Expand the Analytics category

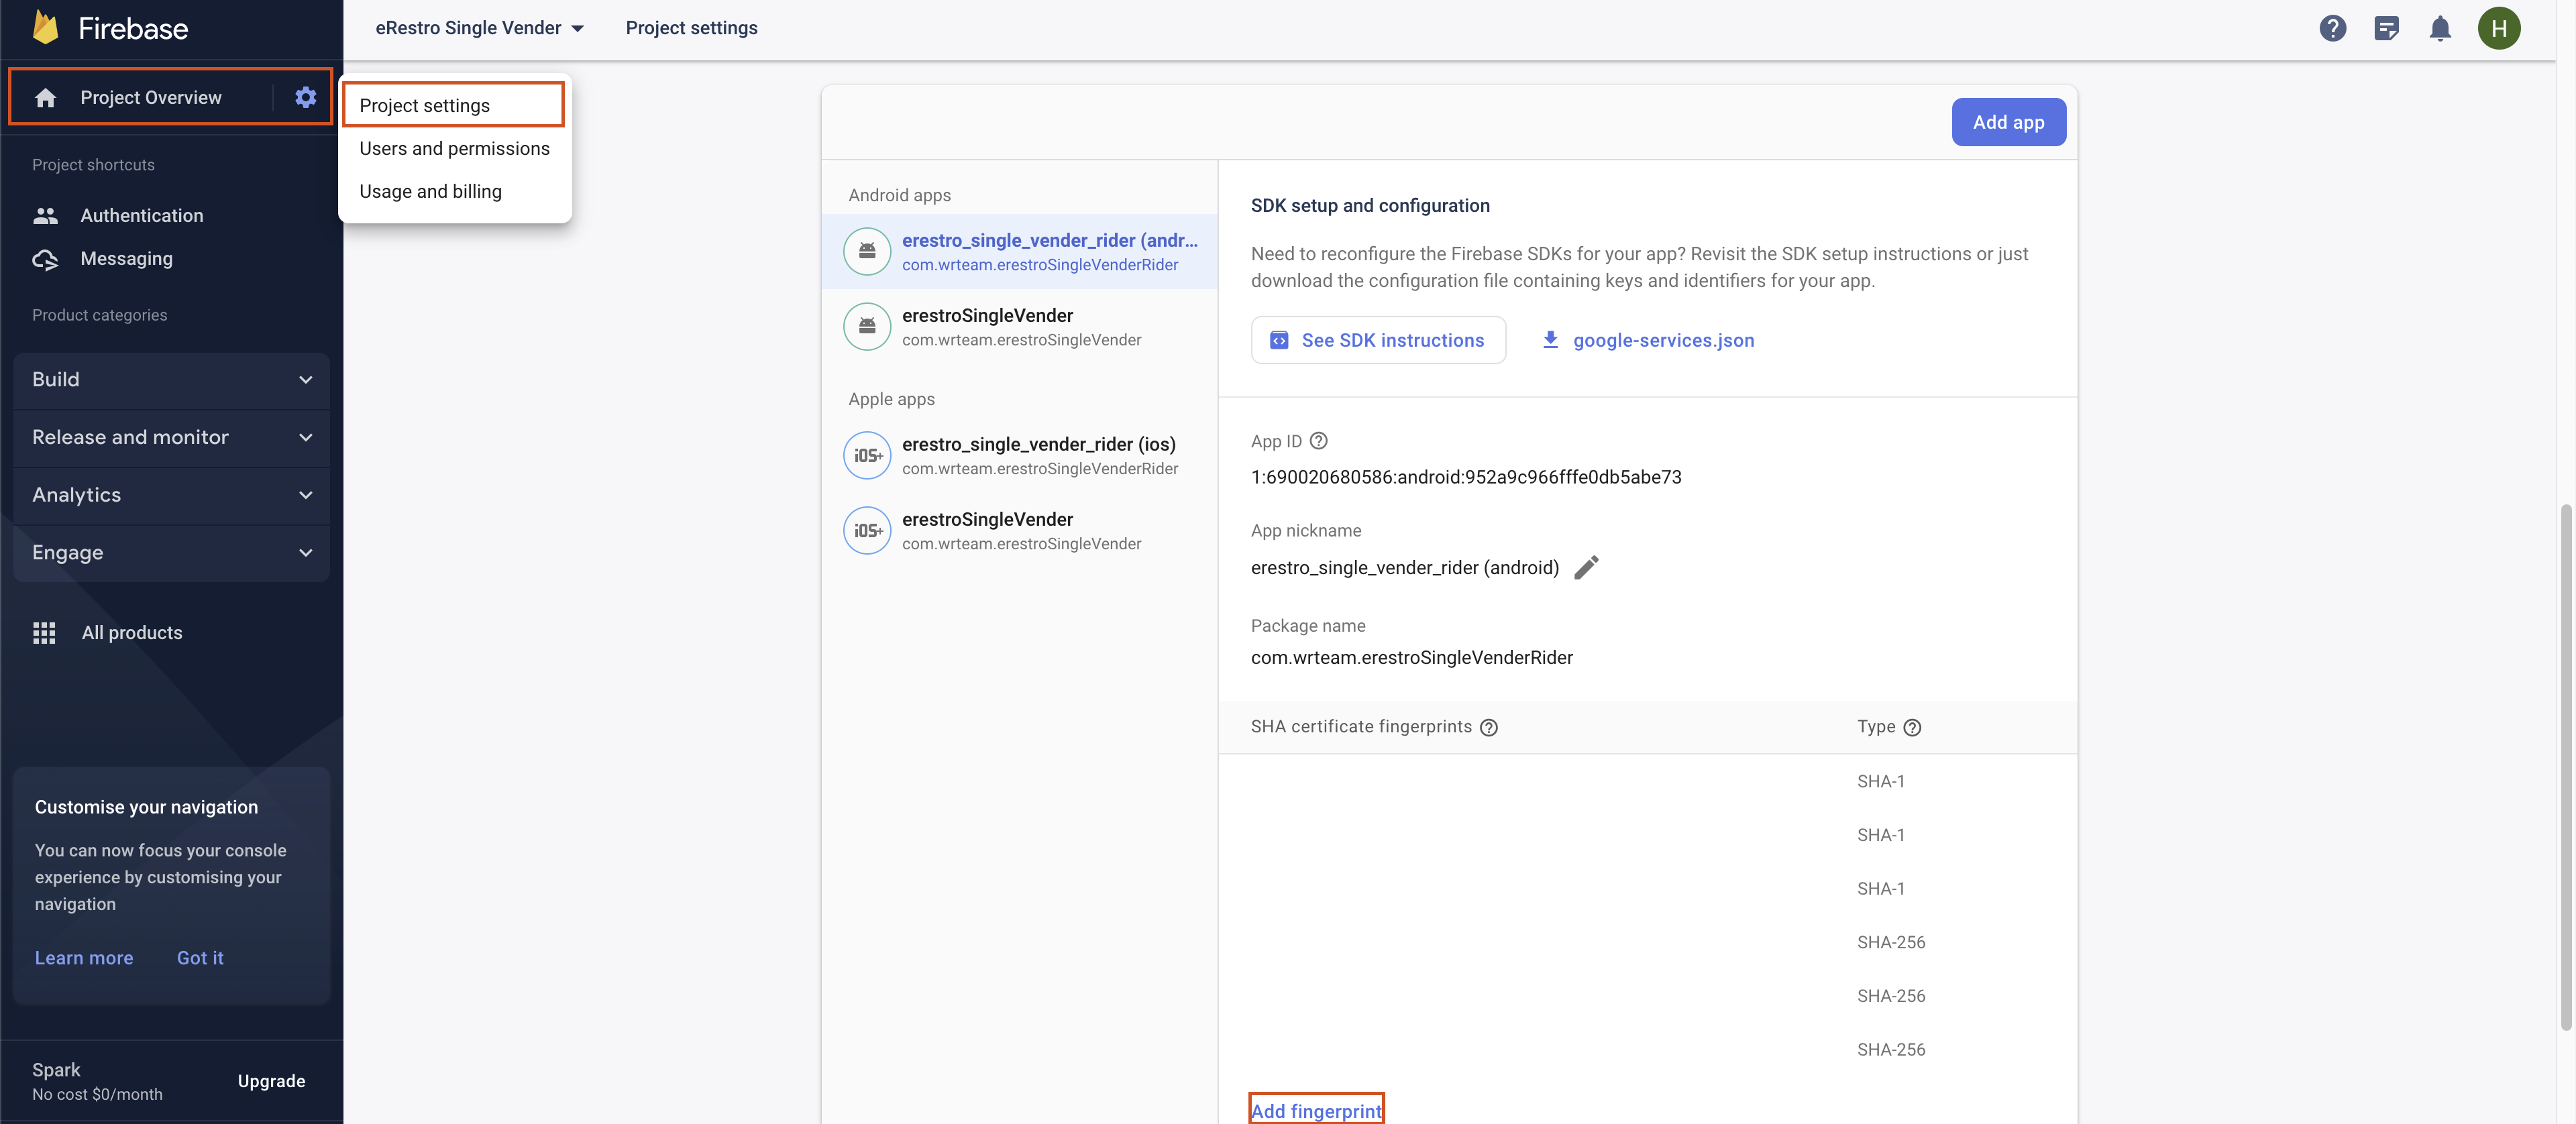[x=171, y=495]
